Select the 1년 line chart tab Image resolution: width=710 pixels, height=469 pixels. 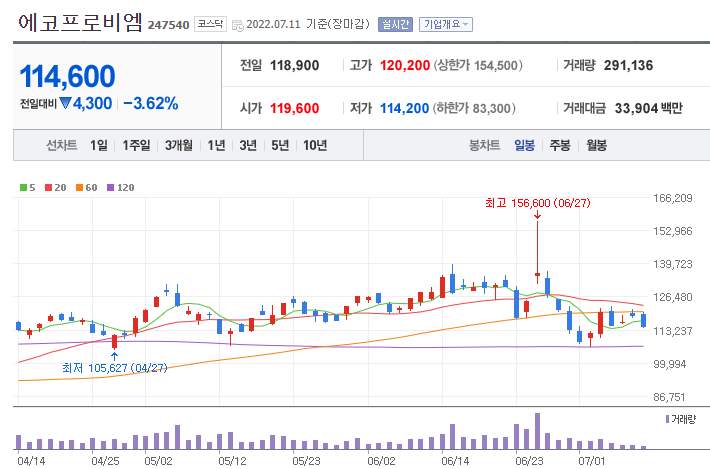pos(216,145)
